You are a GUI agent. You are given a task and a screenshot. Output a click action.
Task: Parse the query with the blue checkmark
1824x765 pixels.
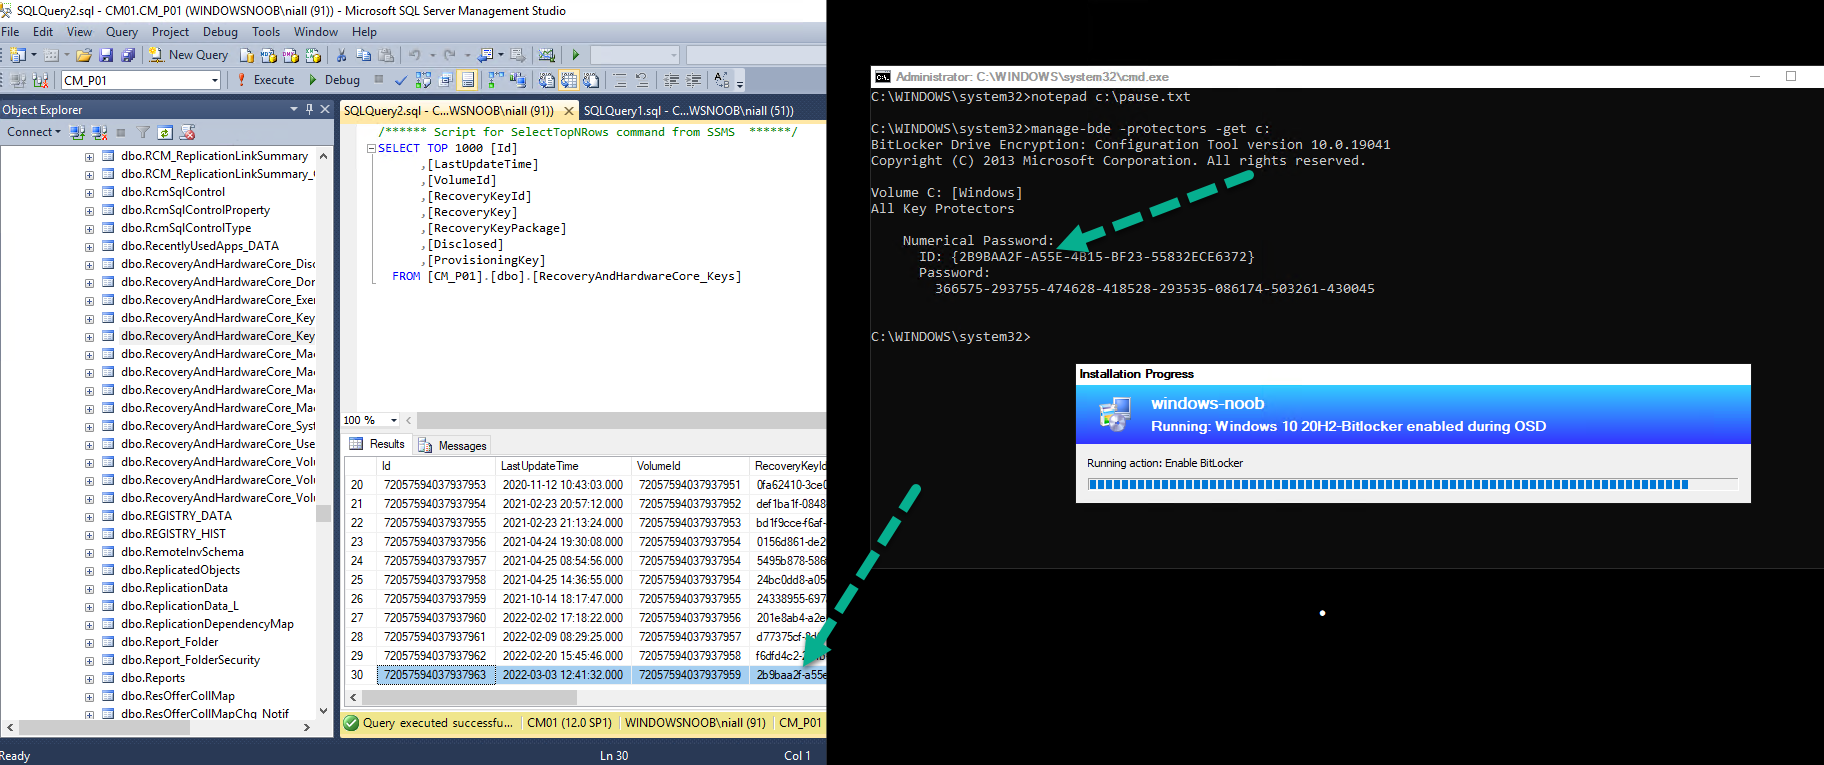(x=401, y=80)
